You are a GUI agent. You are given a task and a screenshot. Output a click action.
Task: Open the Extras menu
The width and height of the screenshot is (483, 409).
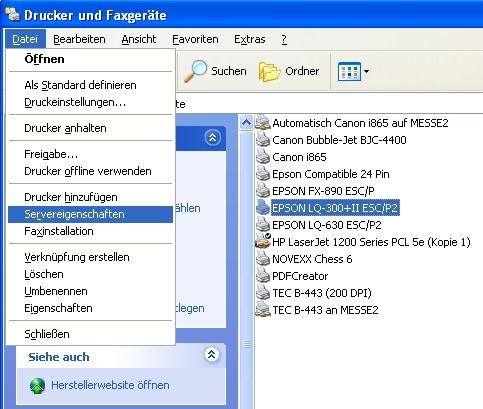click(x=250, y=39)
